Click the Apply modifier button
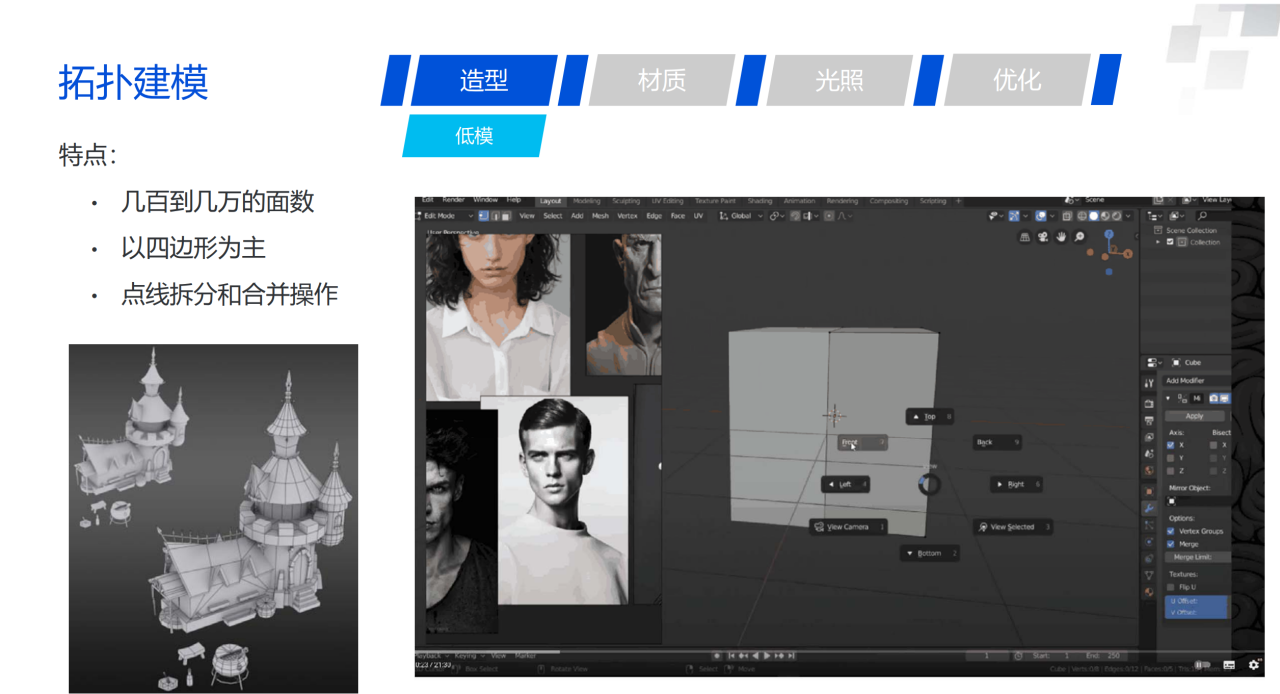 point(1194,416)
